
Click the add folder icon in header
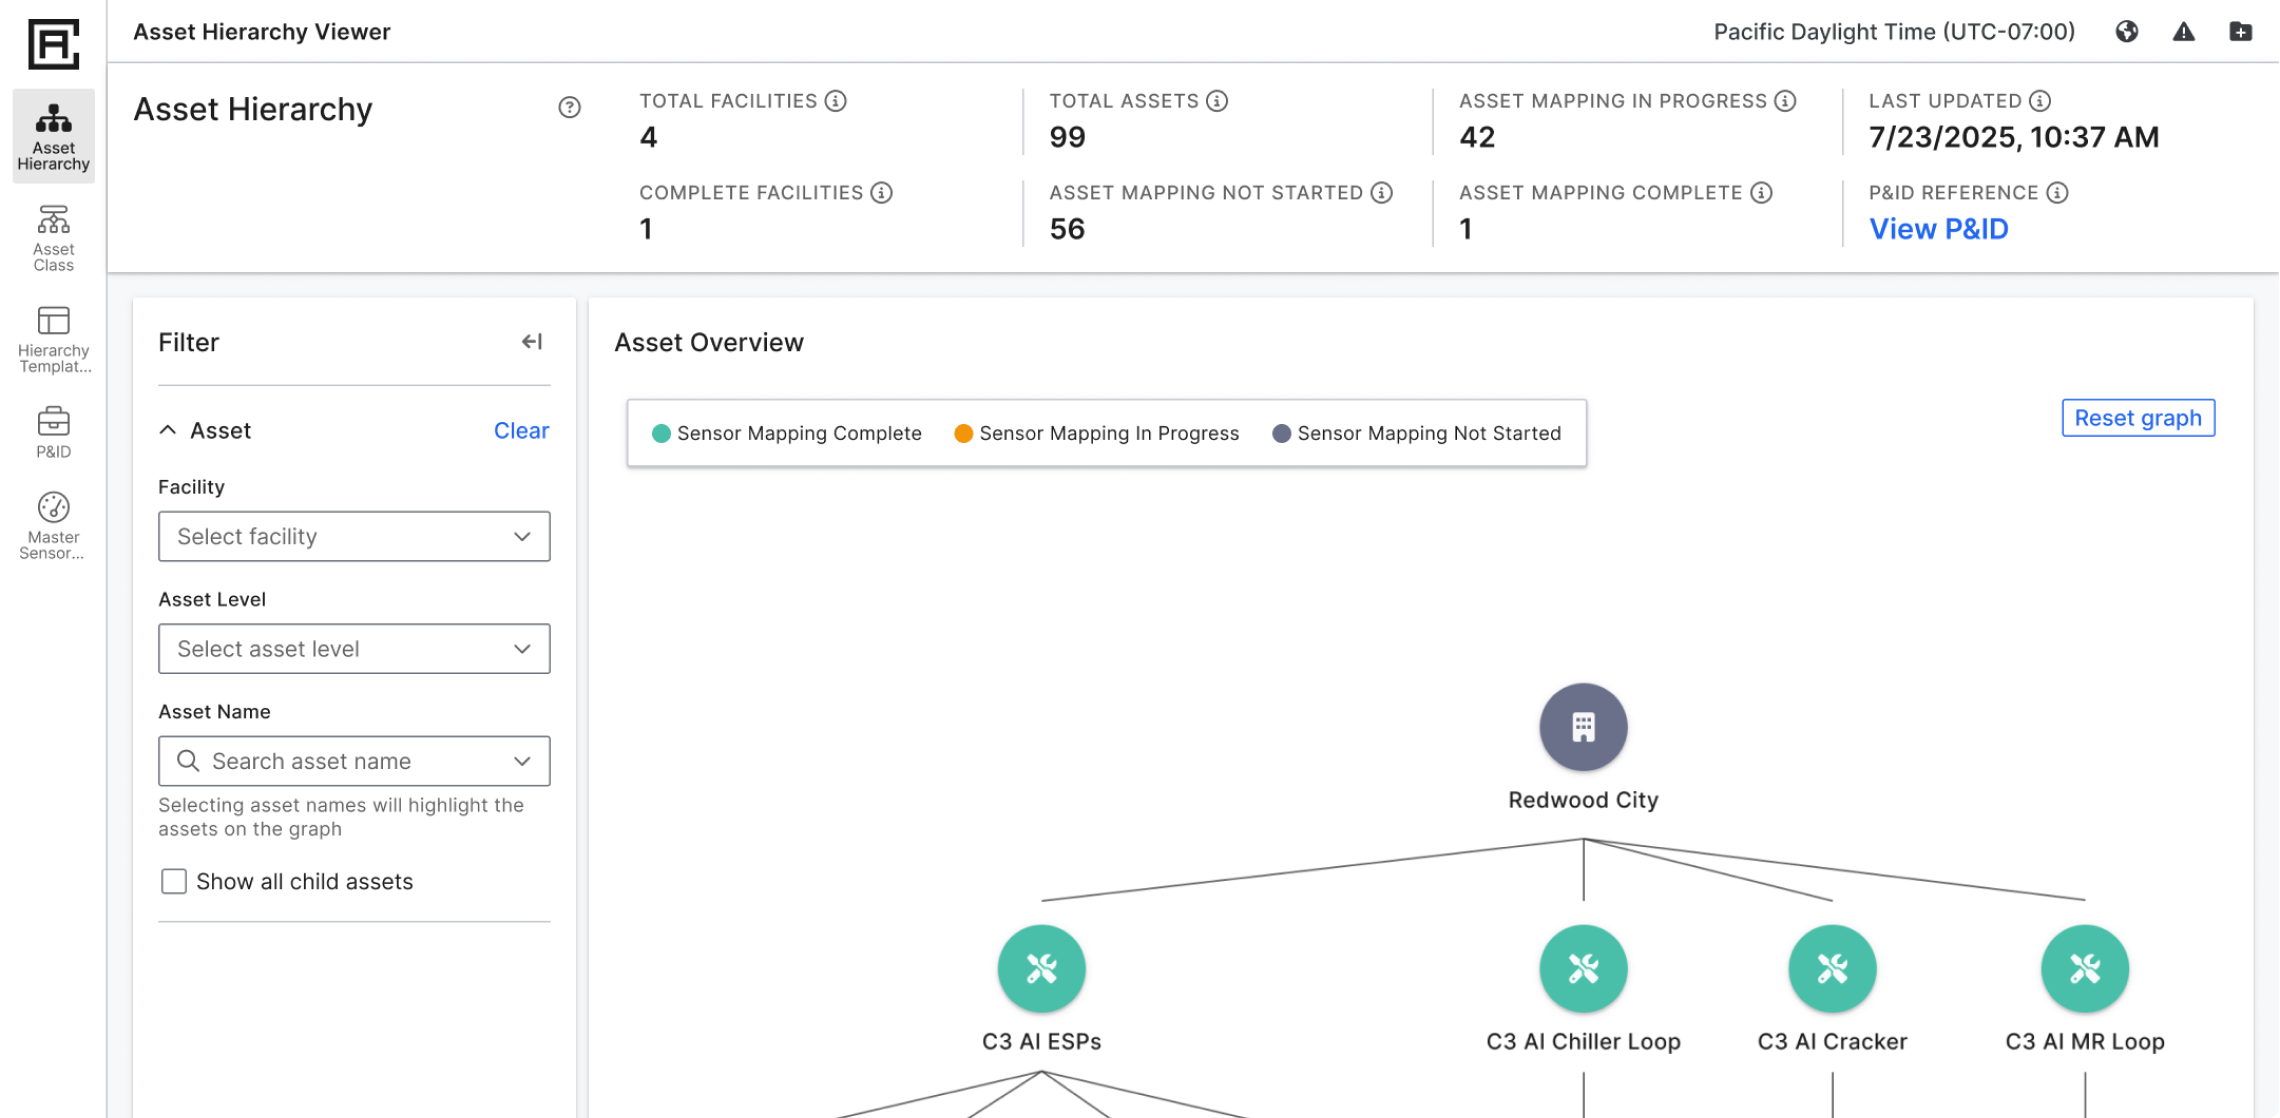point(2241,32)
